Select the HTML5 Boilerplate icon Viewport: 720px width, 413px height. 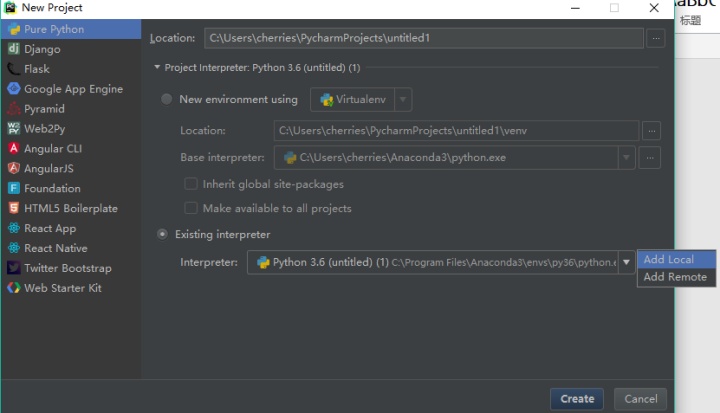[14, 208]
